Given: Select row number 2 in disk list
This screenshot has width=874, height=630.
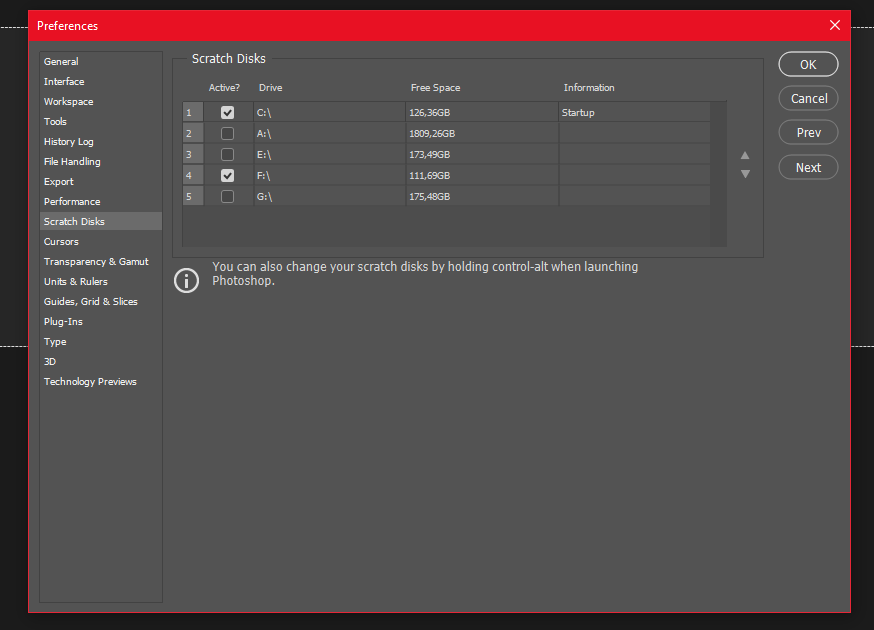Looking at the screenshot, I should [x=193, y=133].
